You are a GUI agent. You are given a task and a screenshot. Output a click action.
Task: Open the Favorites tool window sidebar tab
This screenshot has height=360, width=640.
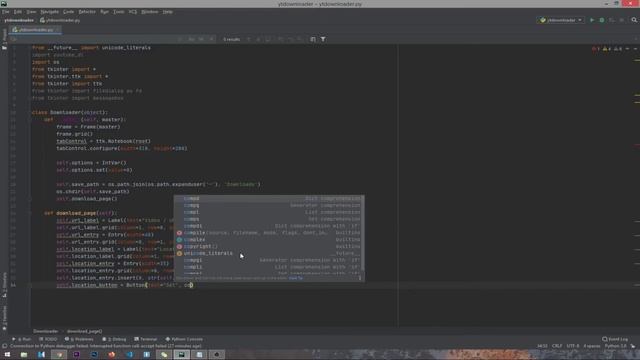(x=4, y=317)
